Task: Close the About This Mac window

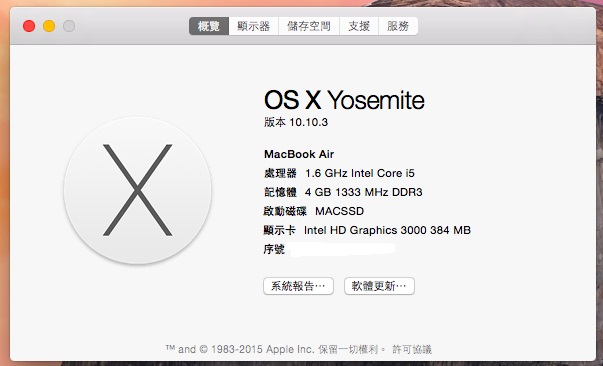Action: (29, 26)
